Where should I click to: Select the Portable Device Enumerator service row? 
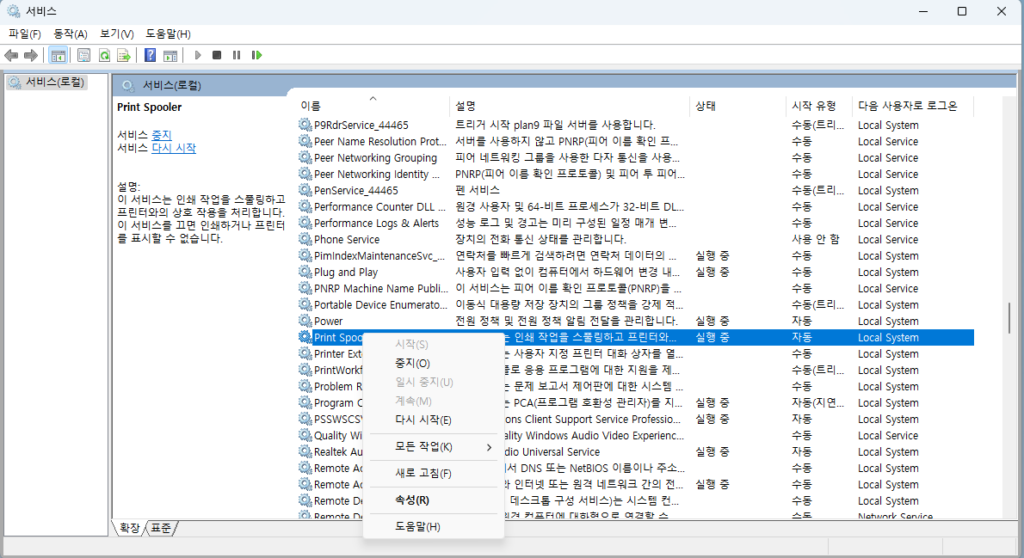pyautogui.click(x=635, y=304)
